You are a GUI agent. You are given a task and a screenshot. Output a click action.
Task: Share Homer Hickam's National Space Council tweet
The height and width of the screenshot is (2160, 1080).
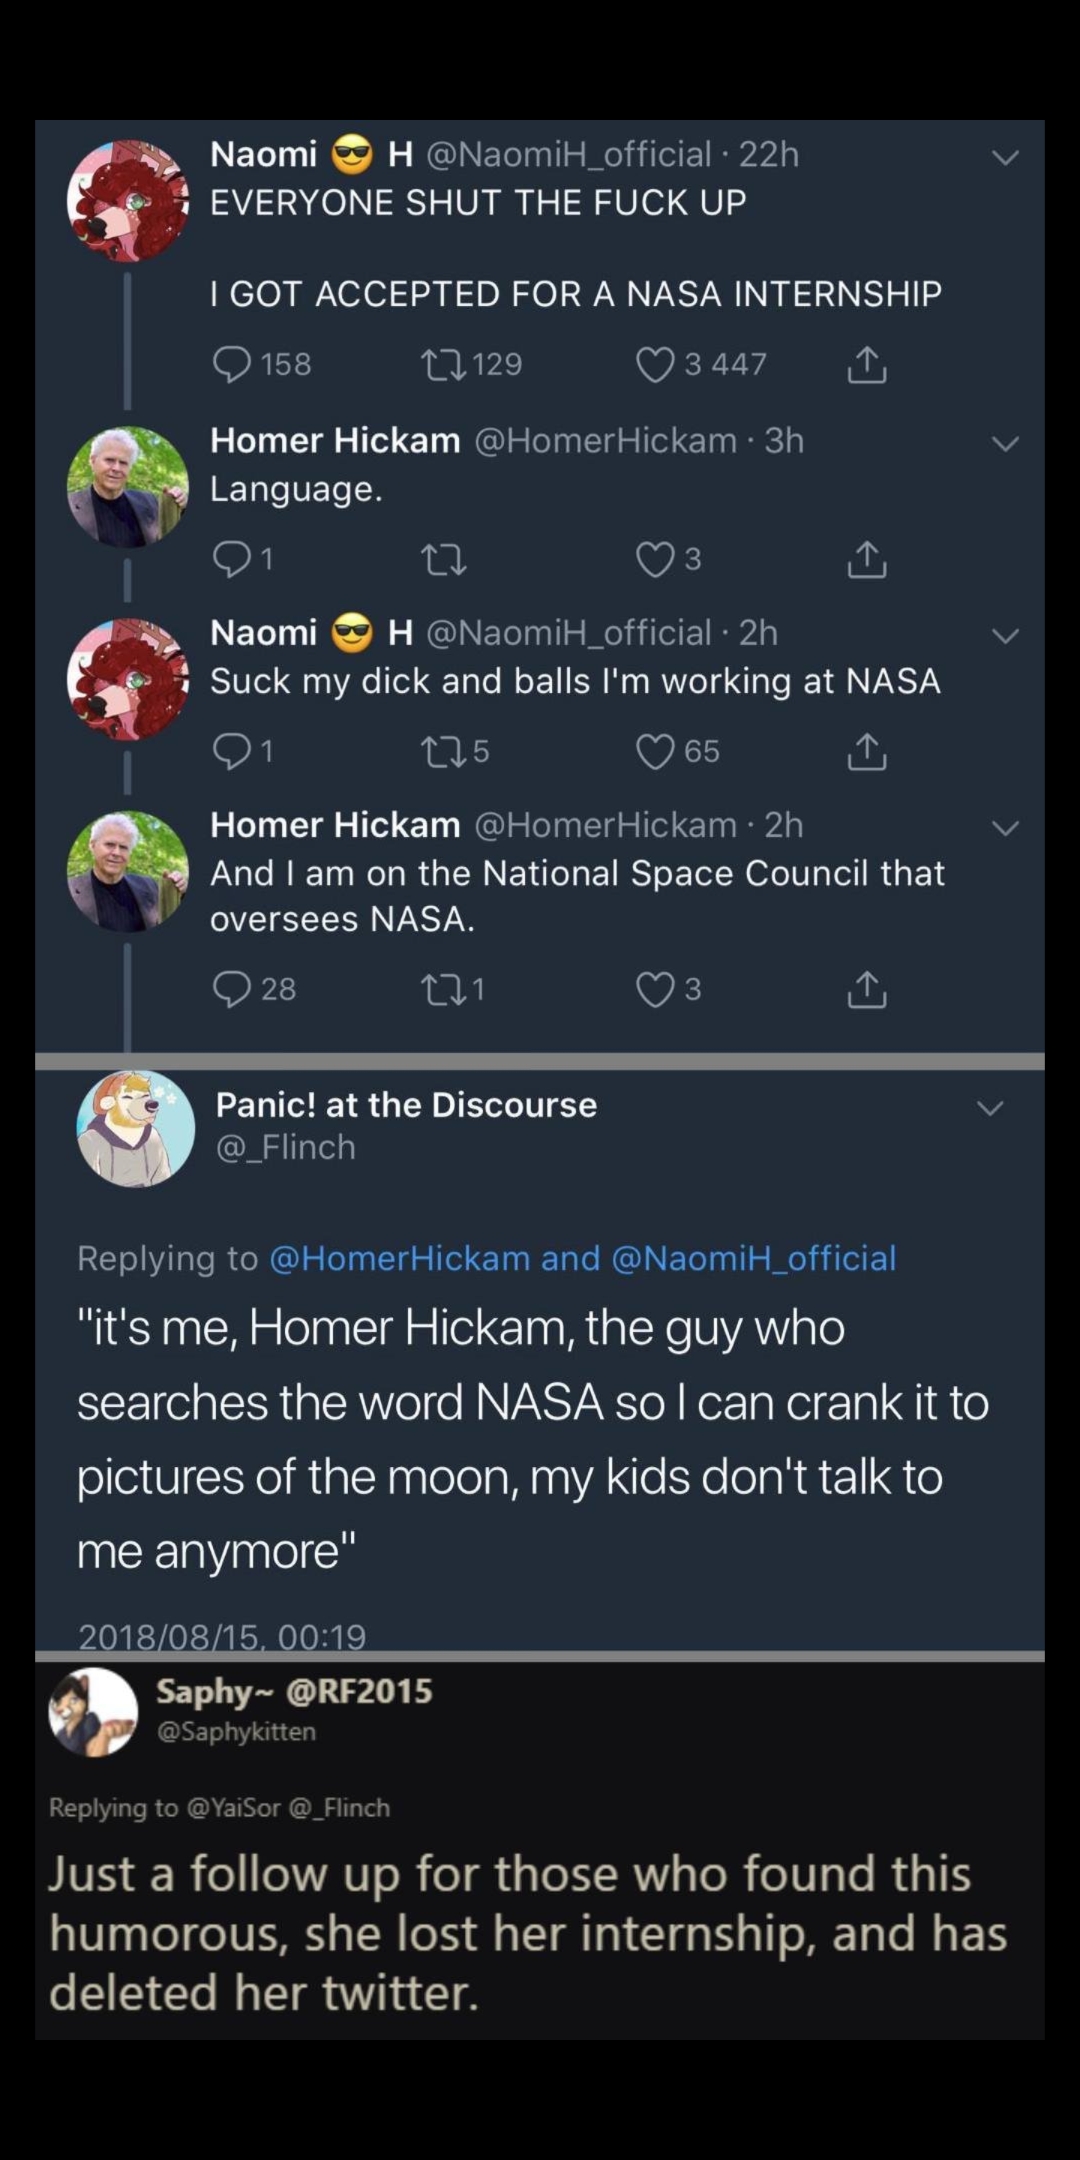point(866,990)
